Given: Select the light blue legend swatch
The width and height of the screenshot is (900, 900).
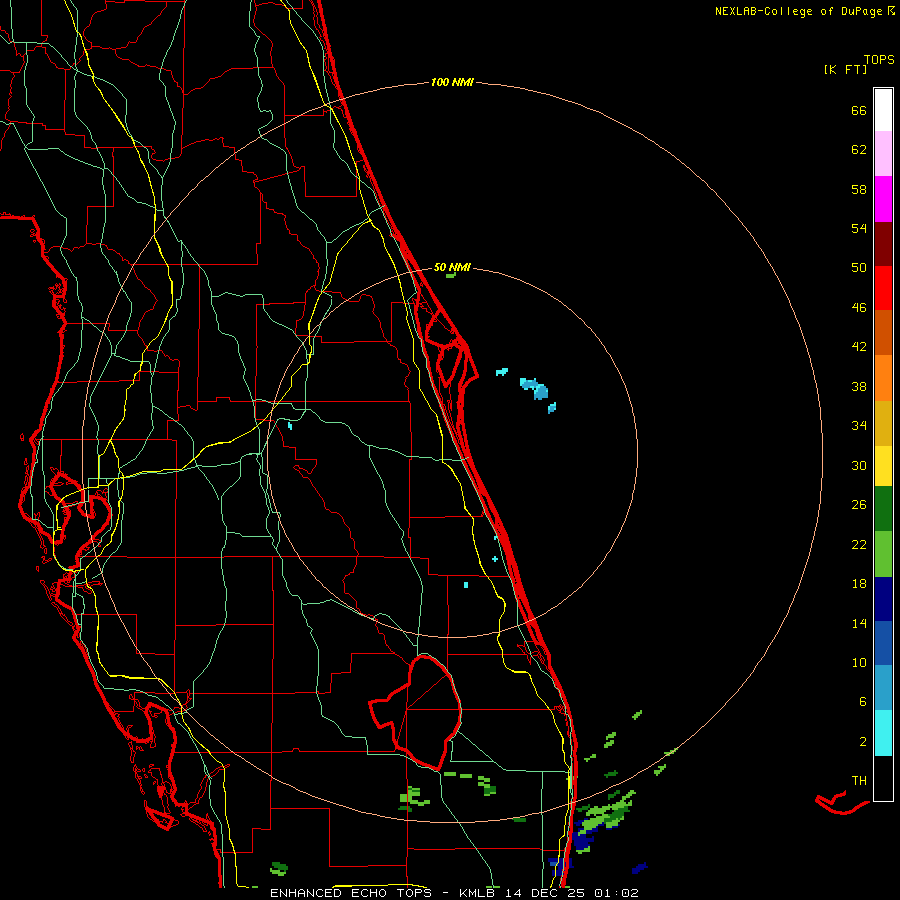Looking at the screenshot, I should coord(883,688).
